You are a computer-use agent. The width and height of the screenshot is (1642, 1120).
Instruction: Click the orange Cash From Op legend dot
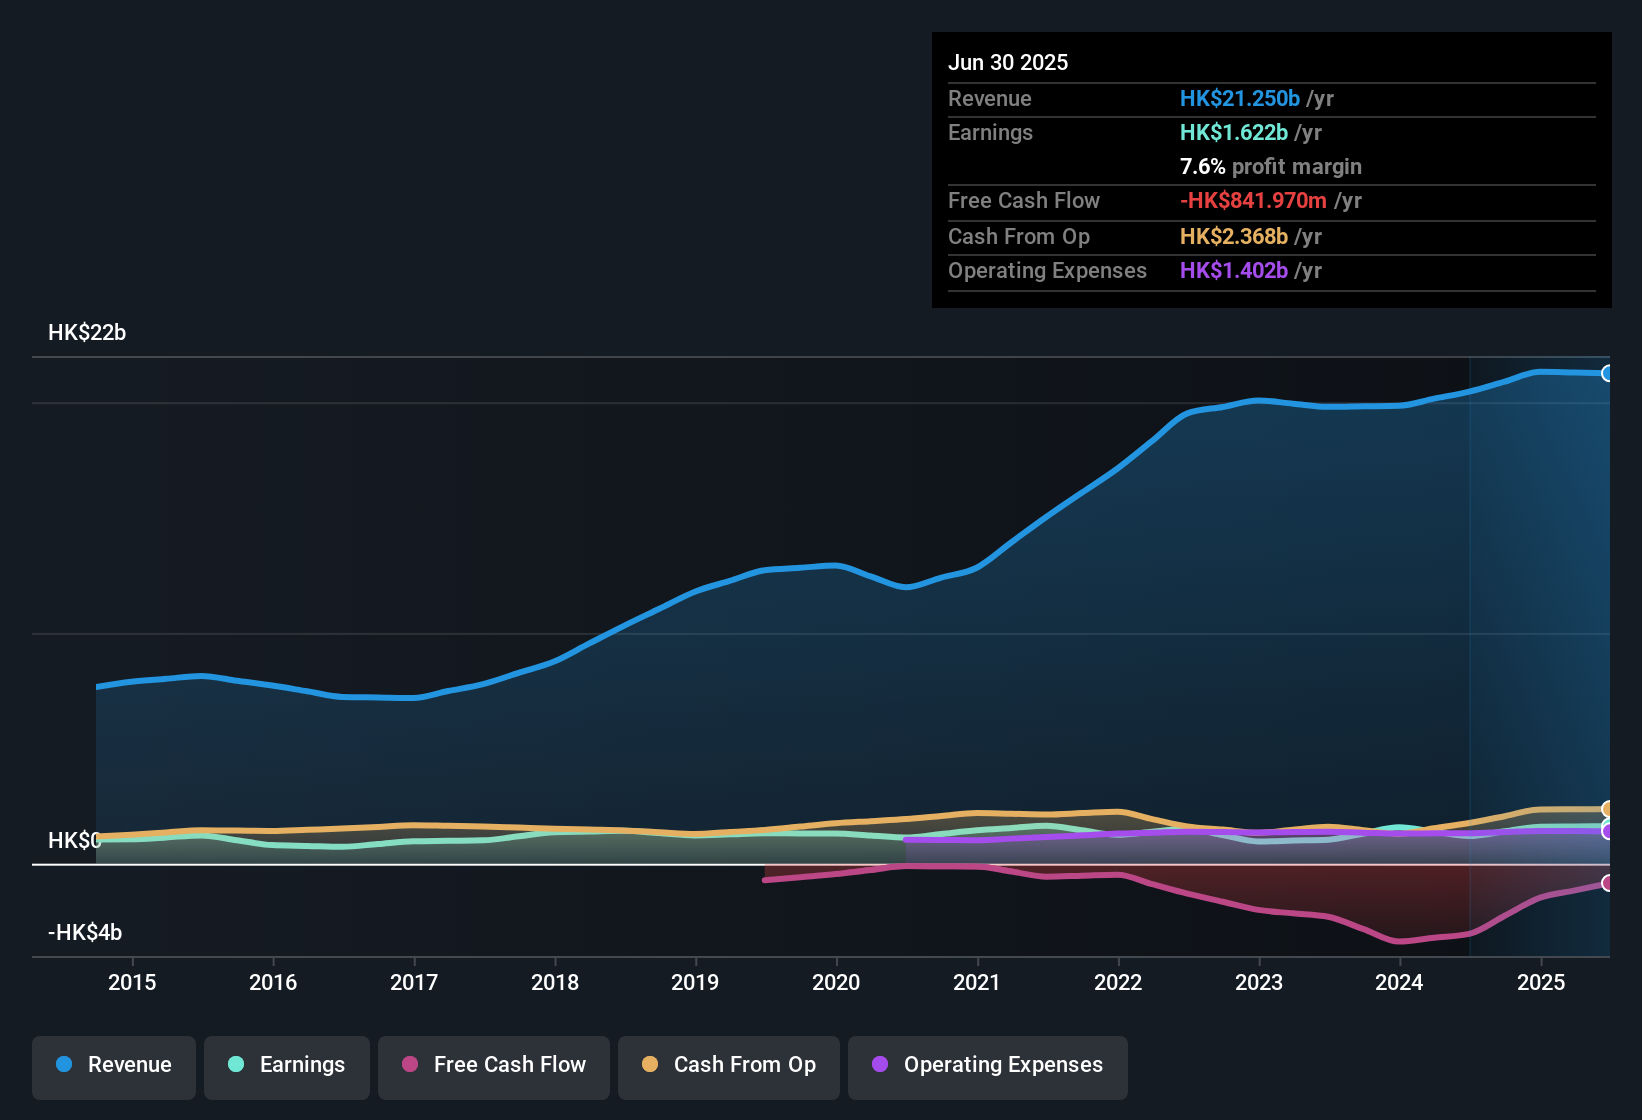click(650, 1065)
